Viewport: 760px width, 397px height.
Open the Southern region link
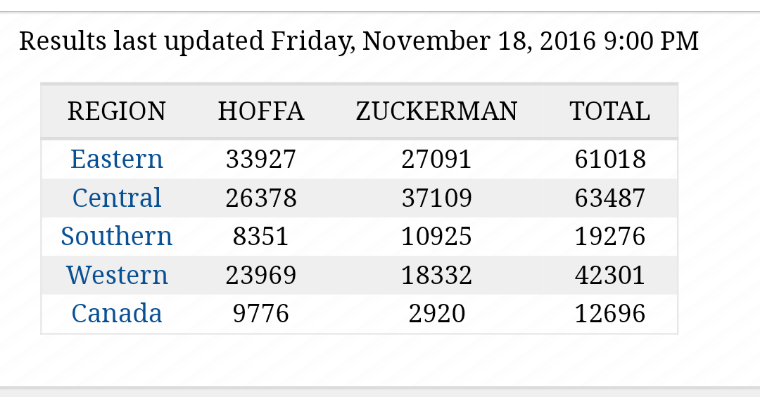(116, 236)
